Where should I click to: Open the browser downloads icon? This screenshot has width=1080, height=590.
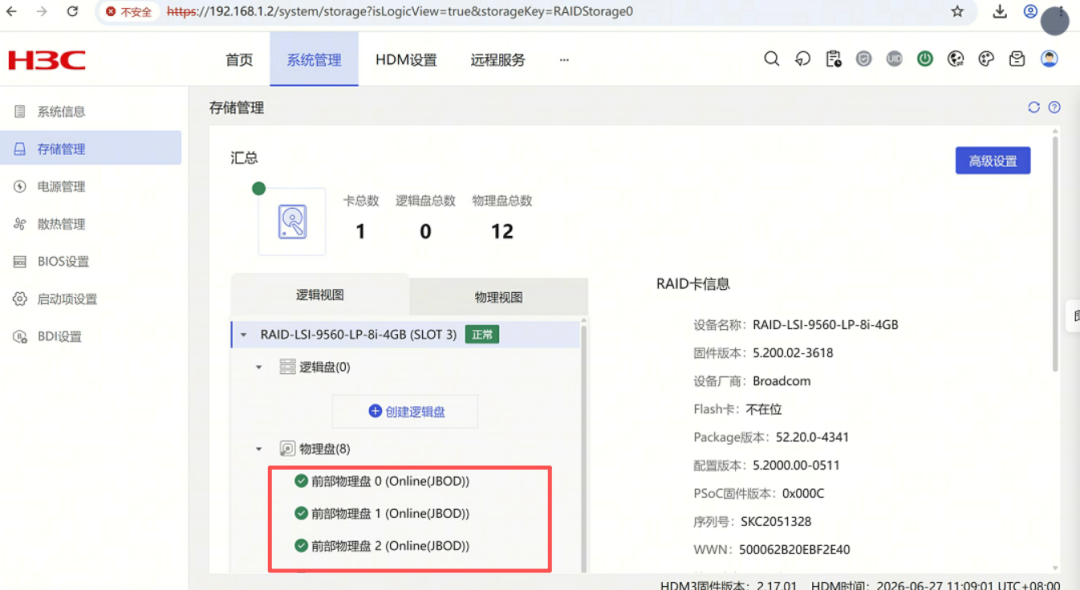point(999,11)
